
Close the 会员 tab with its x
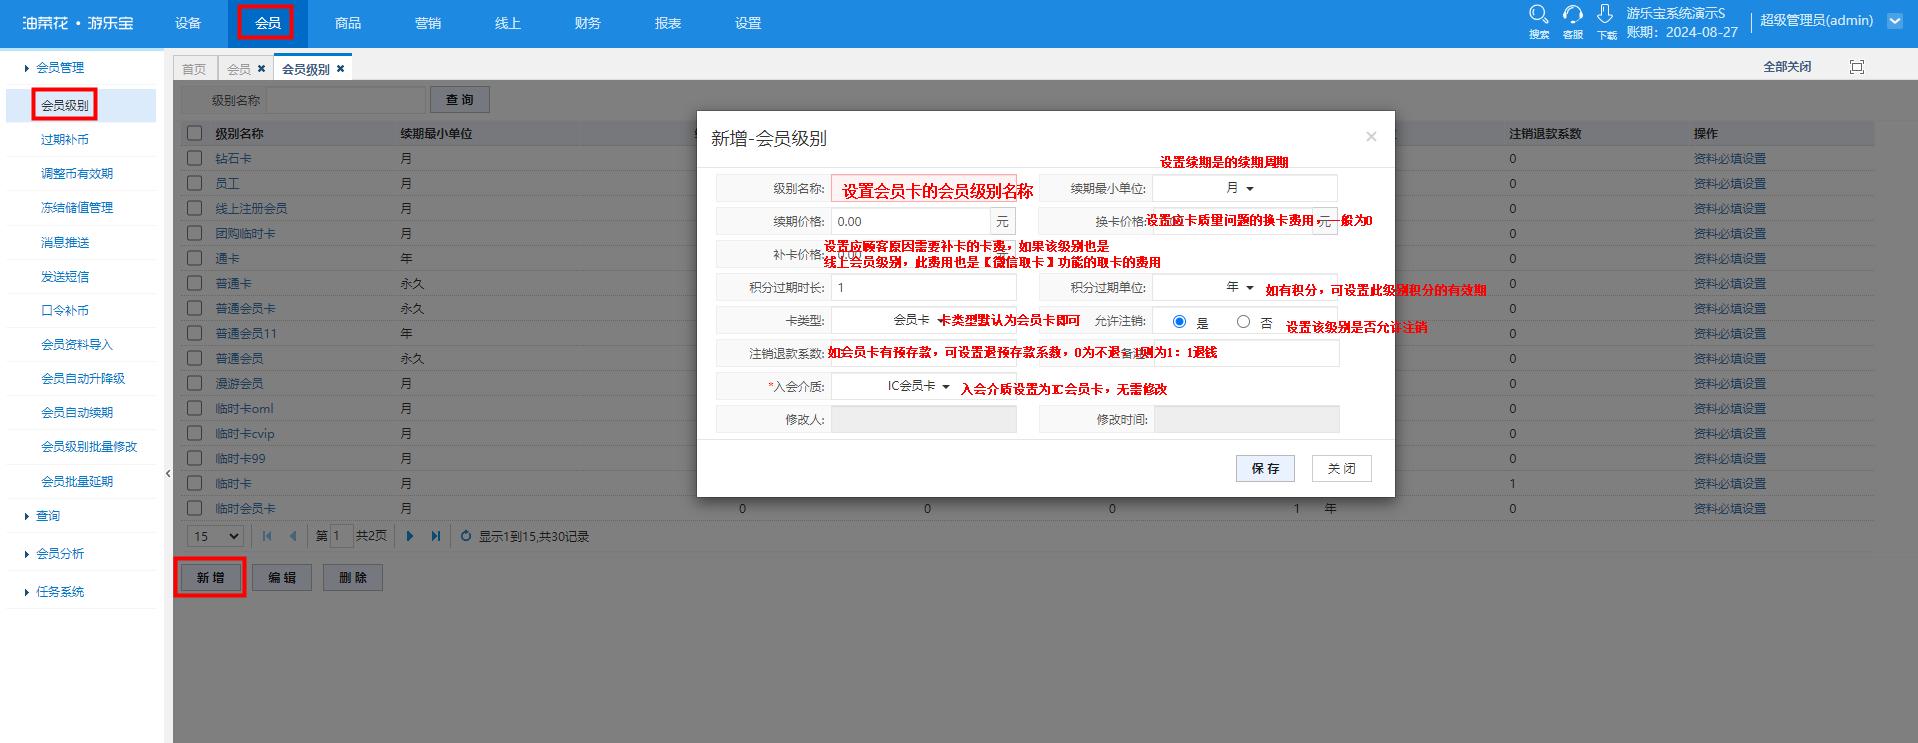(261, 69)
